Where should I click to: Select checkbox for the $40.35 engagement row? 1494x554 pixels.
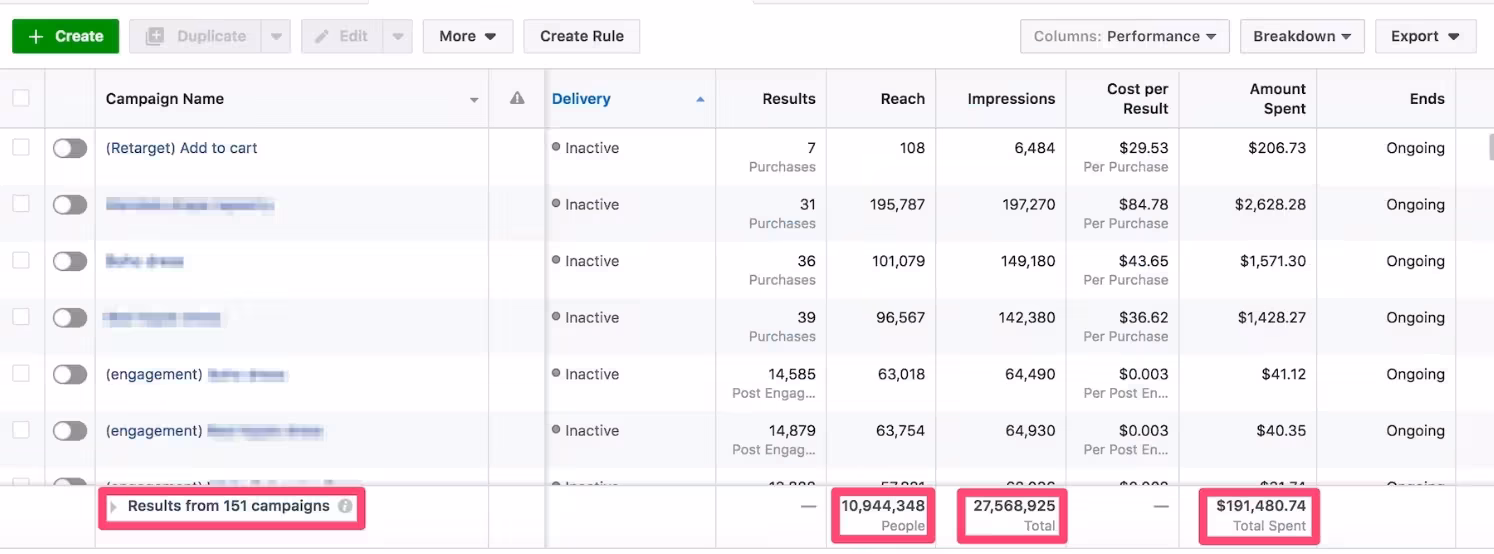[x=21, y=430]
